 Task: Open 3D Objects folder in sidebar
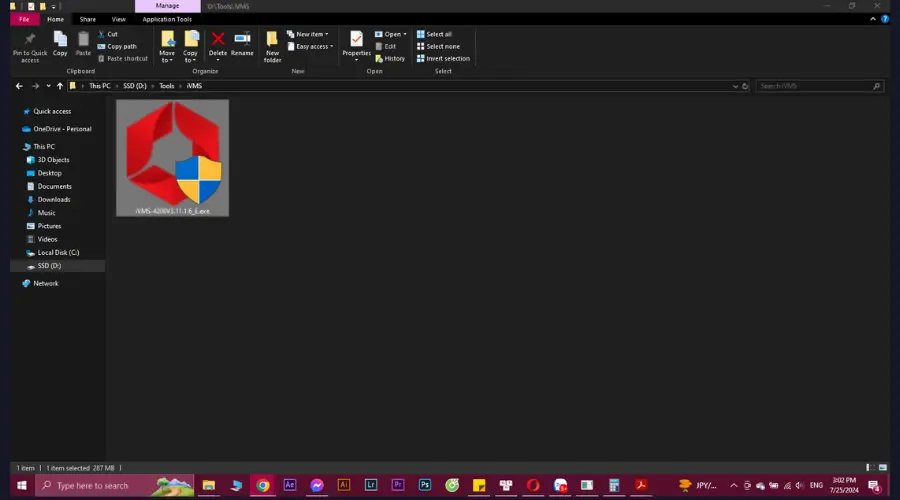click(53, 160)
